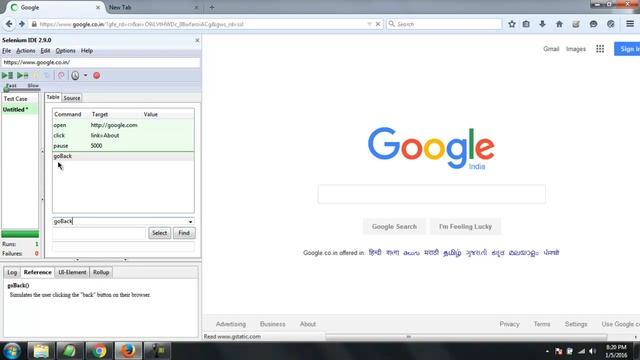The height and width of the screenshot is (360, 640).
Task: Open the File menu in Selenium IDE
Action: coord(7,51)
